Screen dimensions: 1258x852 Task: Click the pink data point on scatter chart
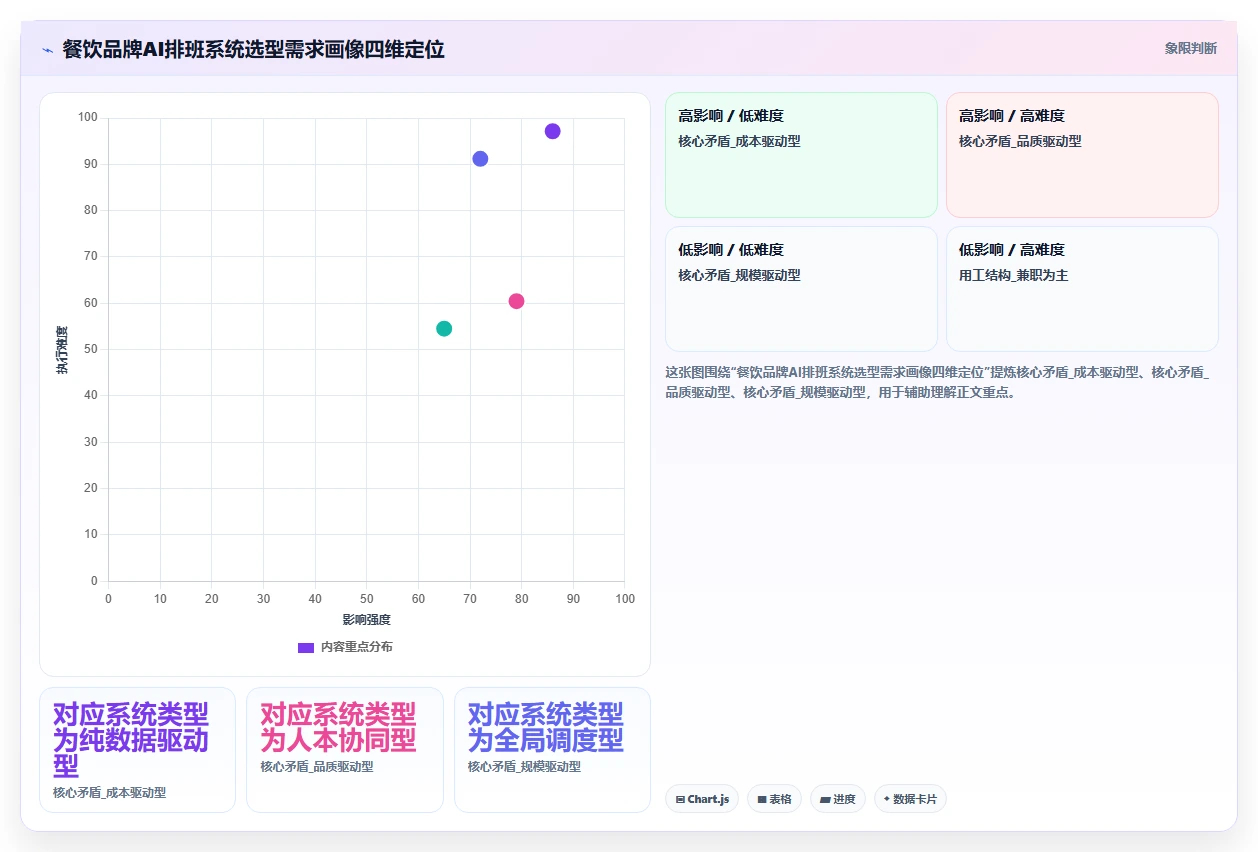pos(516,301)
